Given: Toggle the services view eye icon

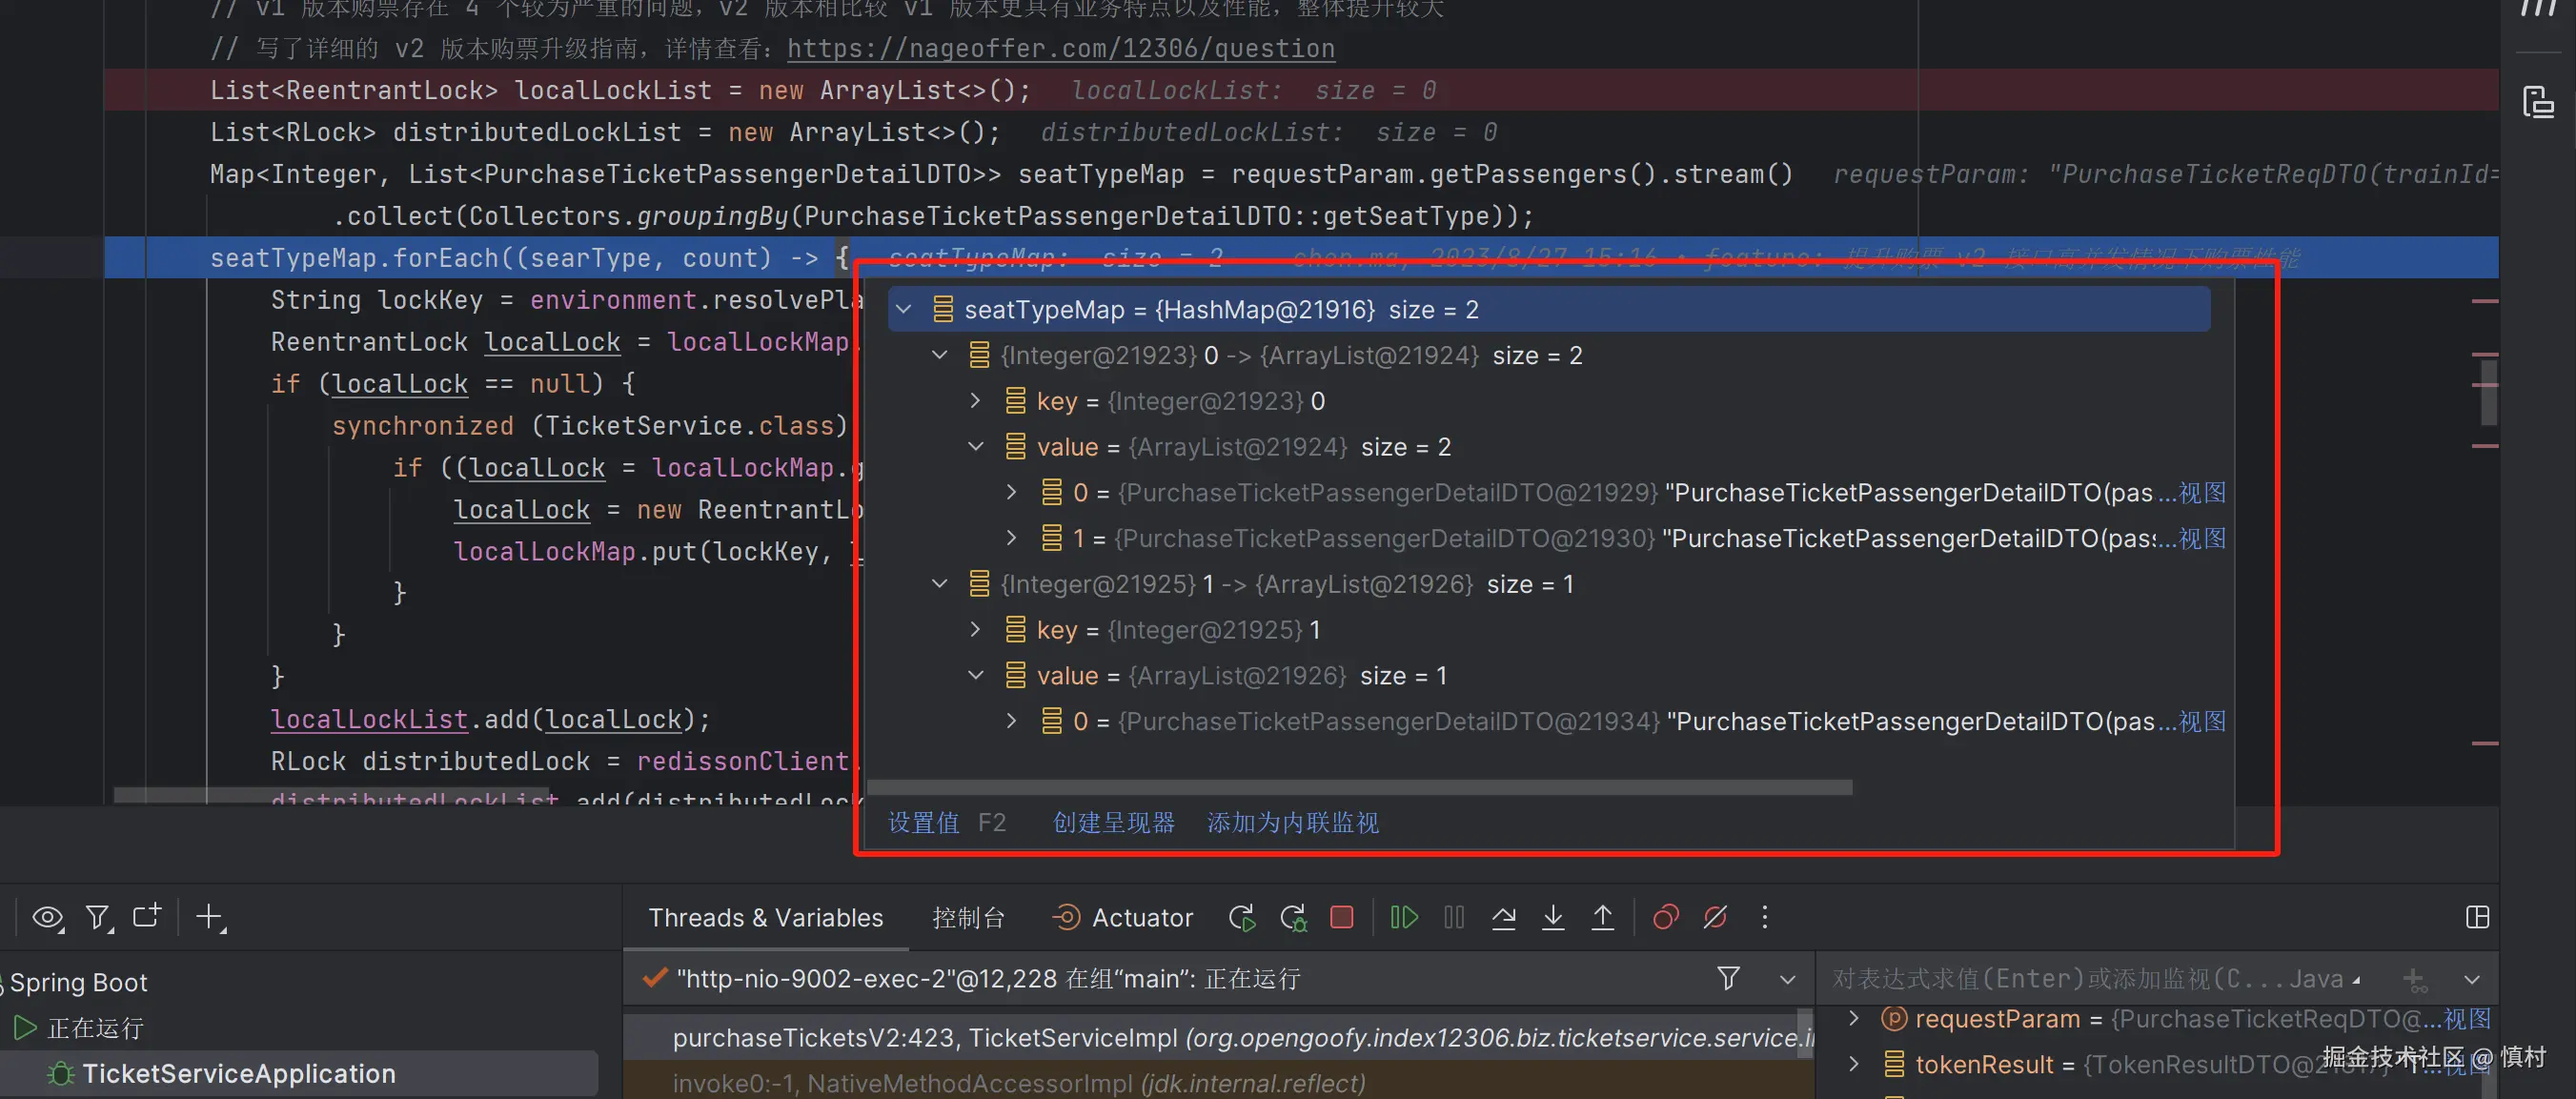Looking at the screenshot, I should pos(47,917).
